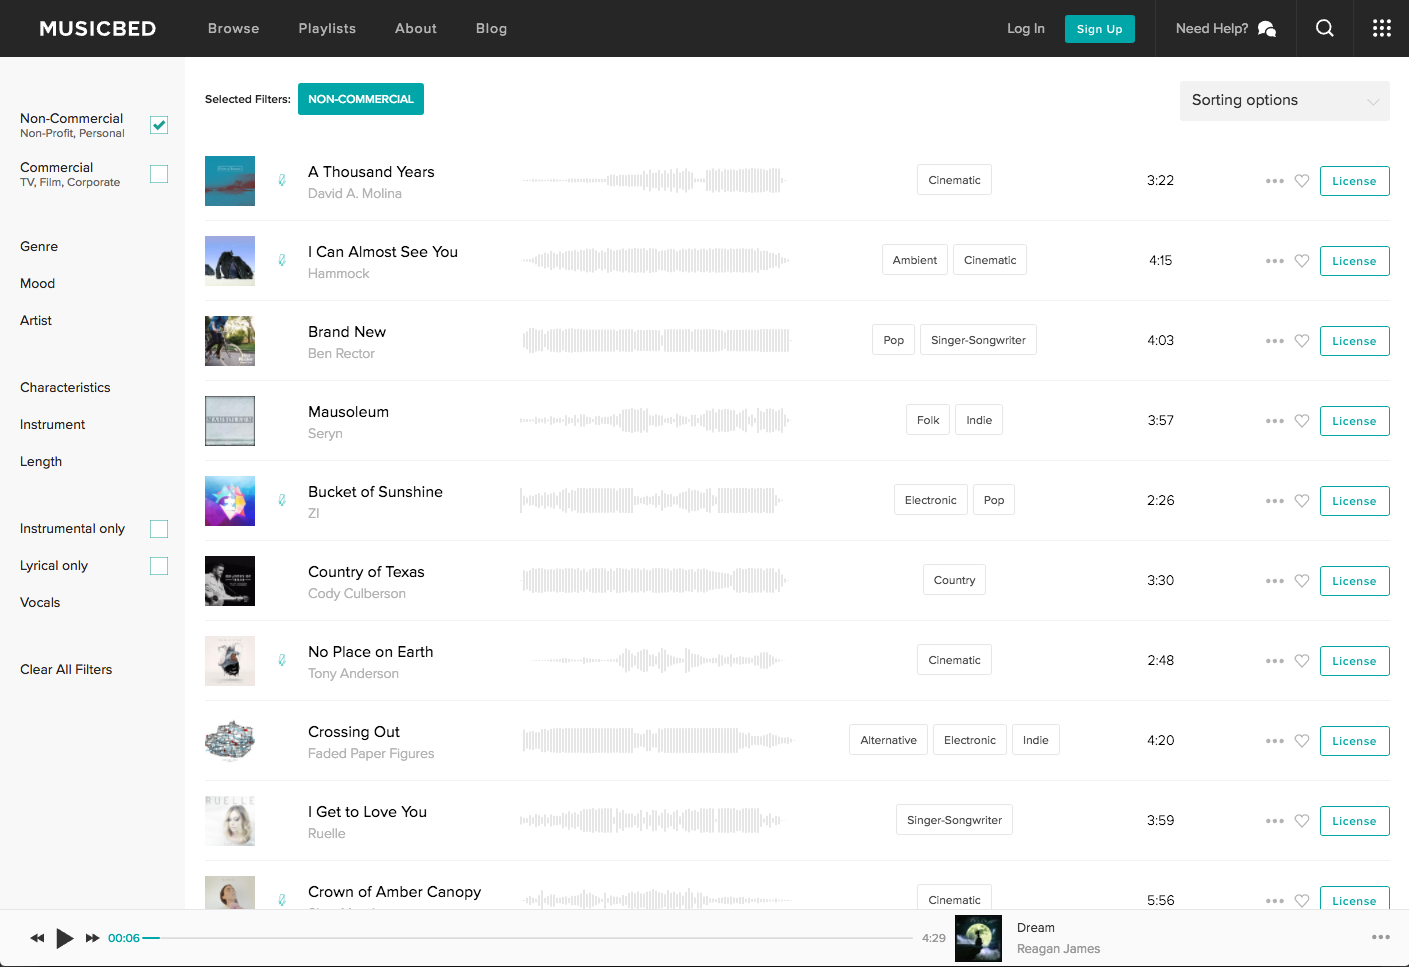
Task: Expand the Instrument filter
Action: (x=52, y=425)
